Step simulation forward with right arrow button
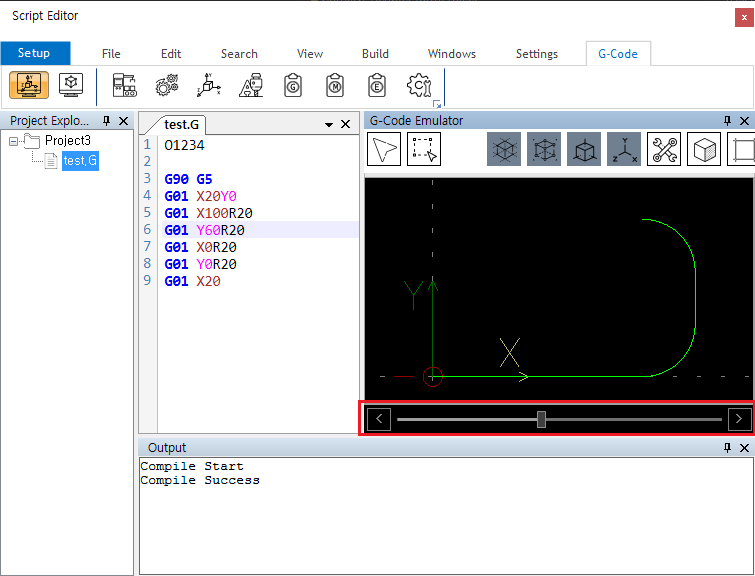 tap(739, 419)
